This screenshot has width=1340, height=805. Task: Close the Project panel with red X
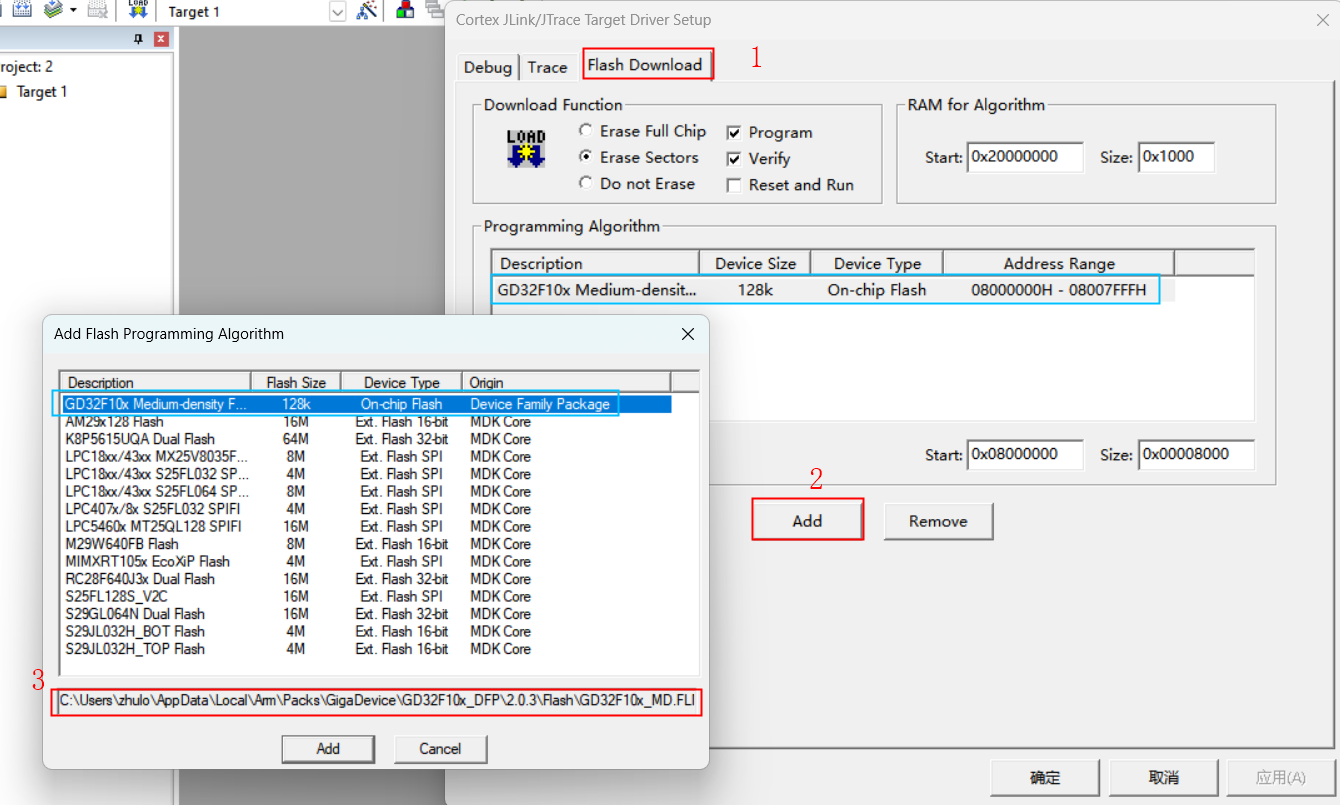(161, 39)
